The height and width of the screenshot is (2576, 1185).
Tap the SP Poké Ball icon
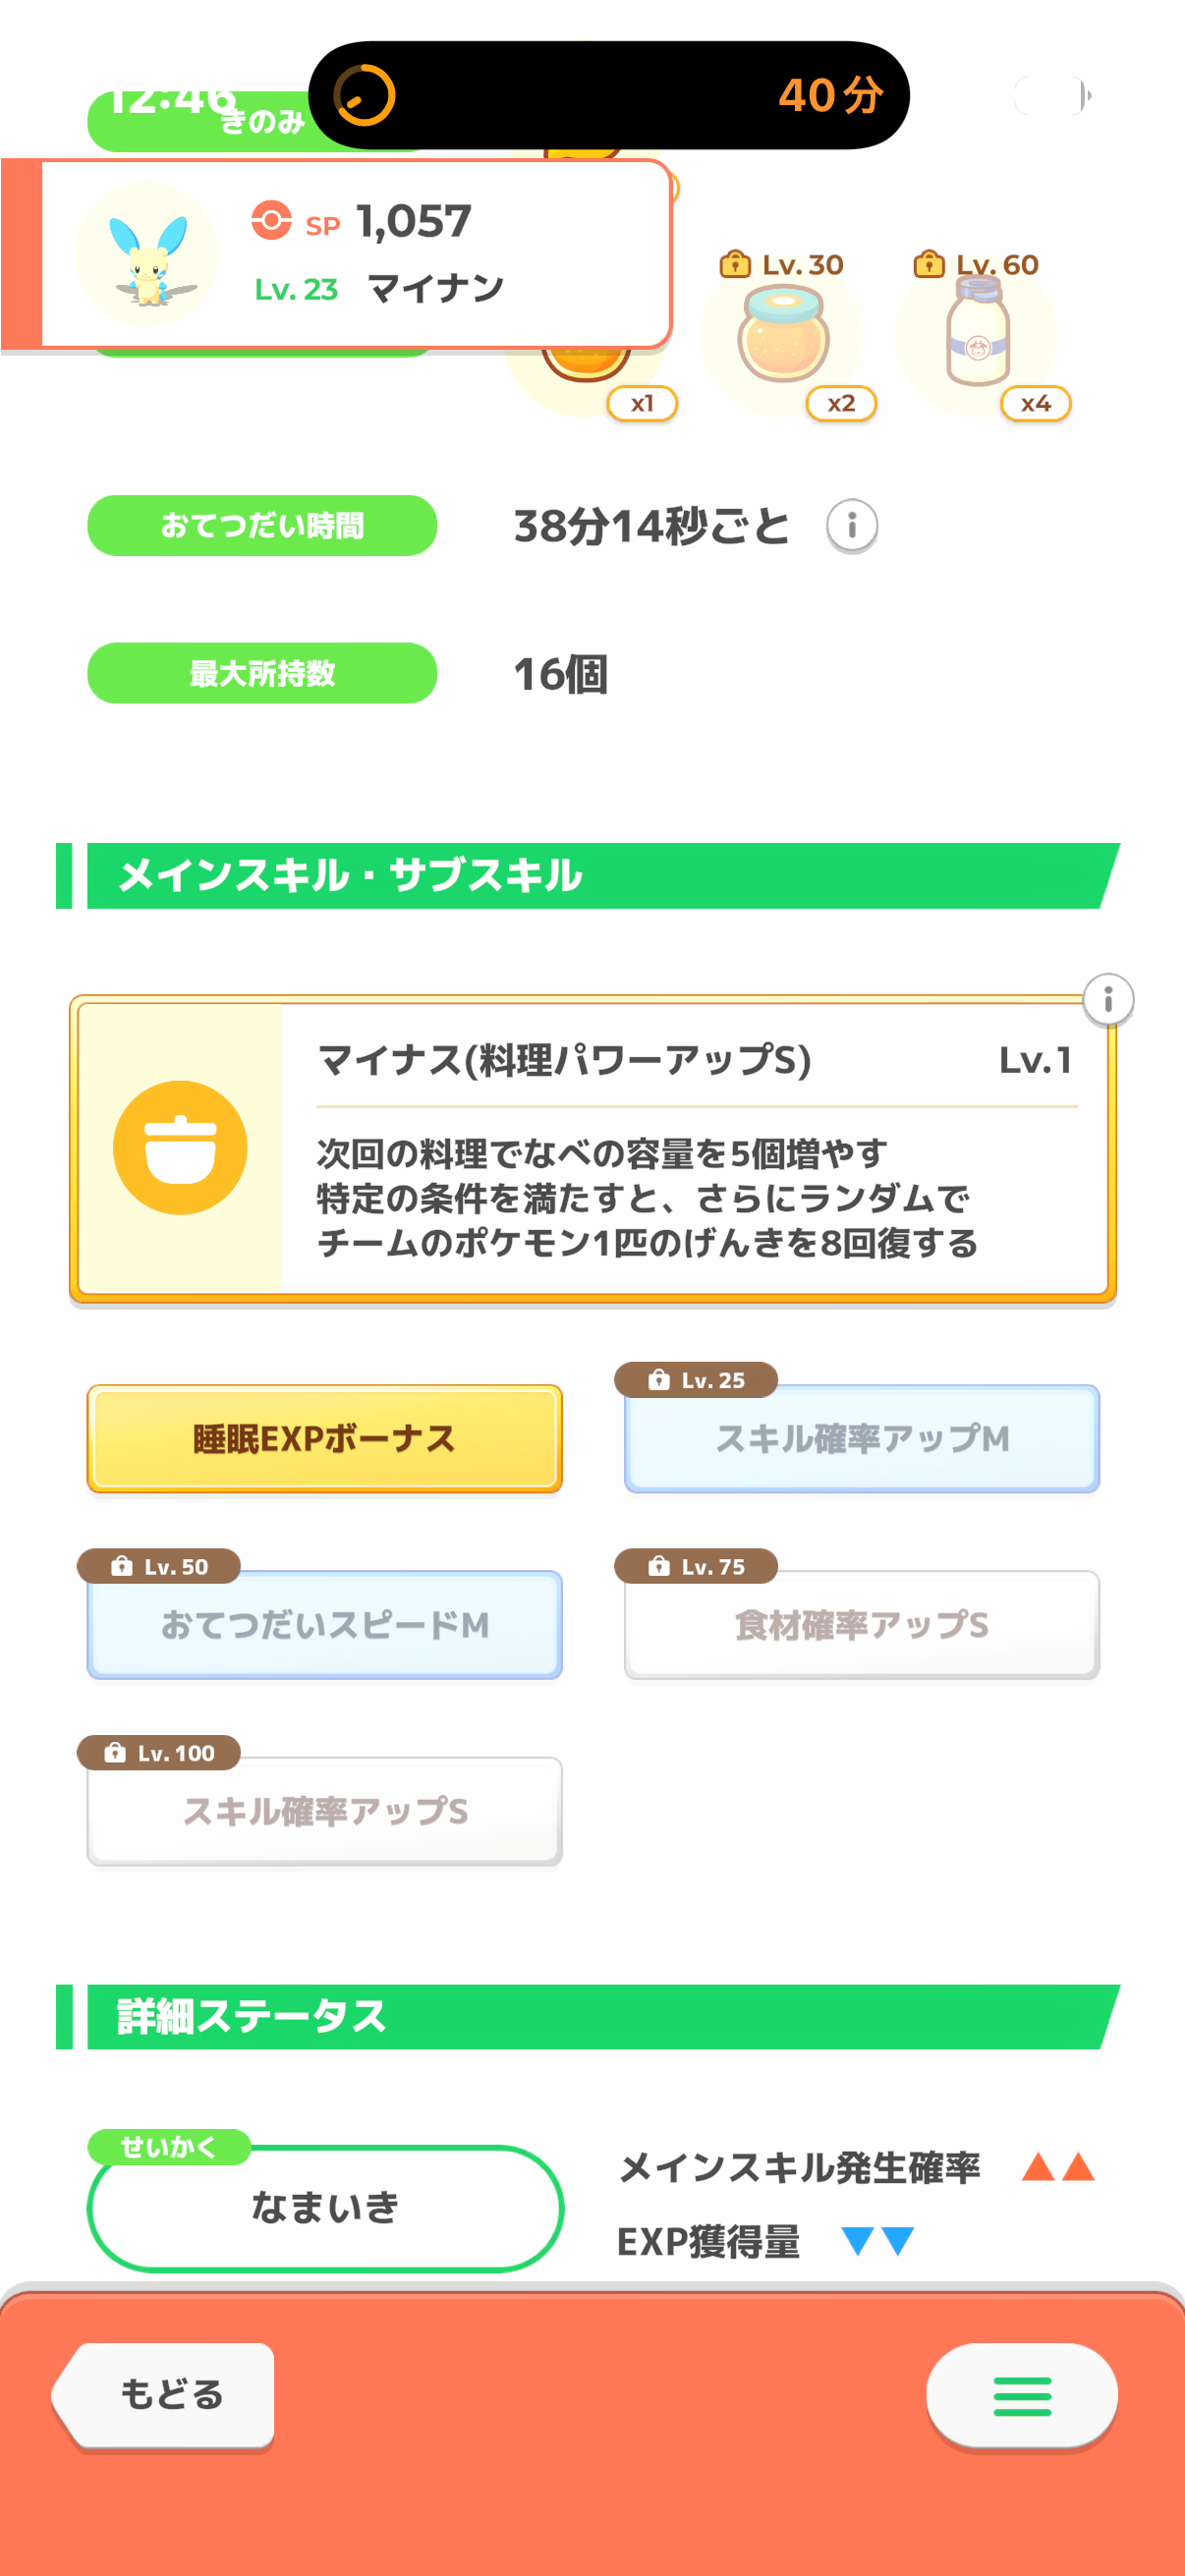[x=271, y=220]
